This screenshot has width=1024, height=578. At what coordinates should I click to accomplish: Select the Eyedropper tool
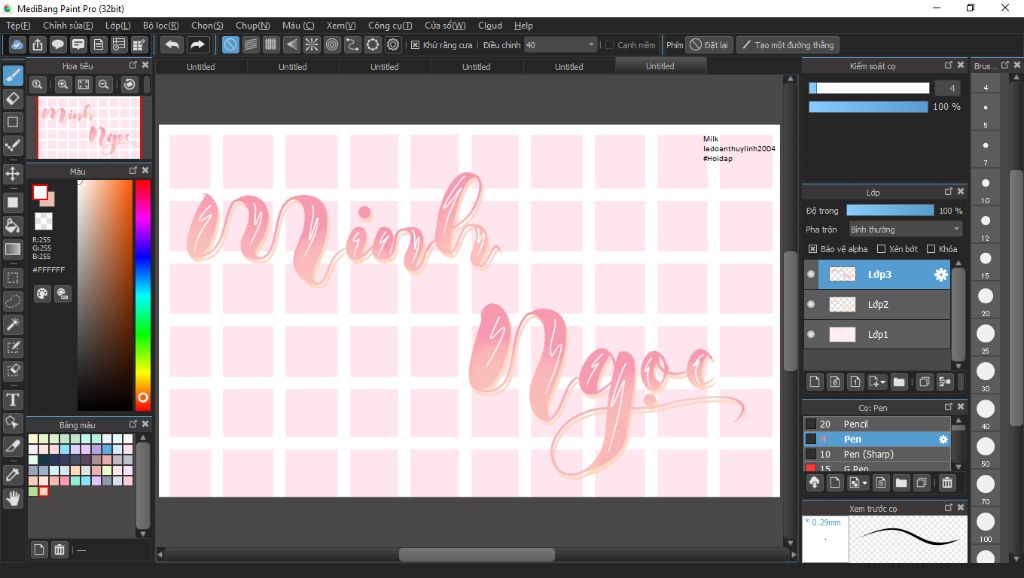(x=13, y=474)
